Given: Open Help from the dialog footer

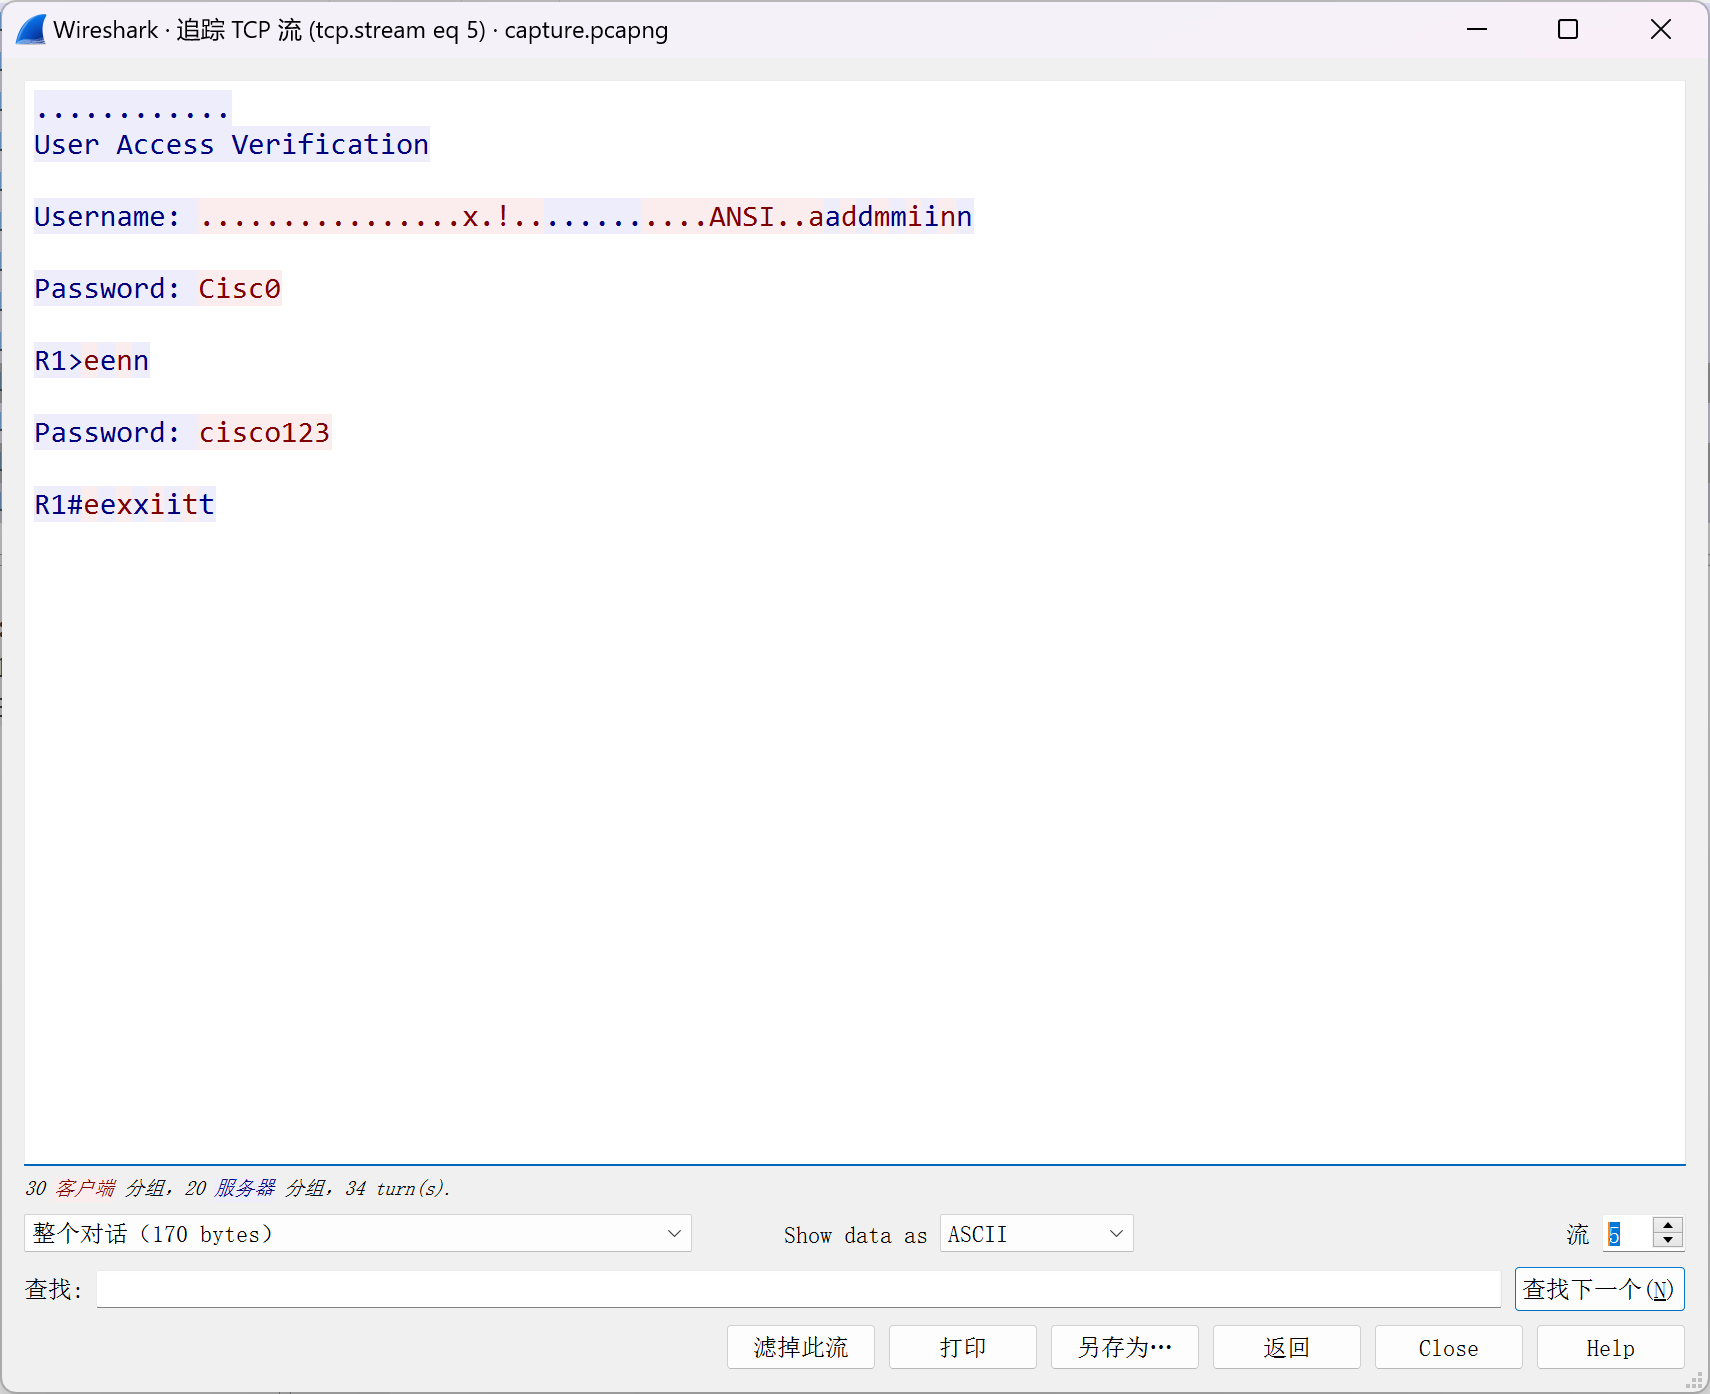Looking at the screenshot, I should pyautogui.click(x=1609, y=1347).
